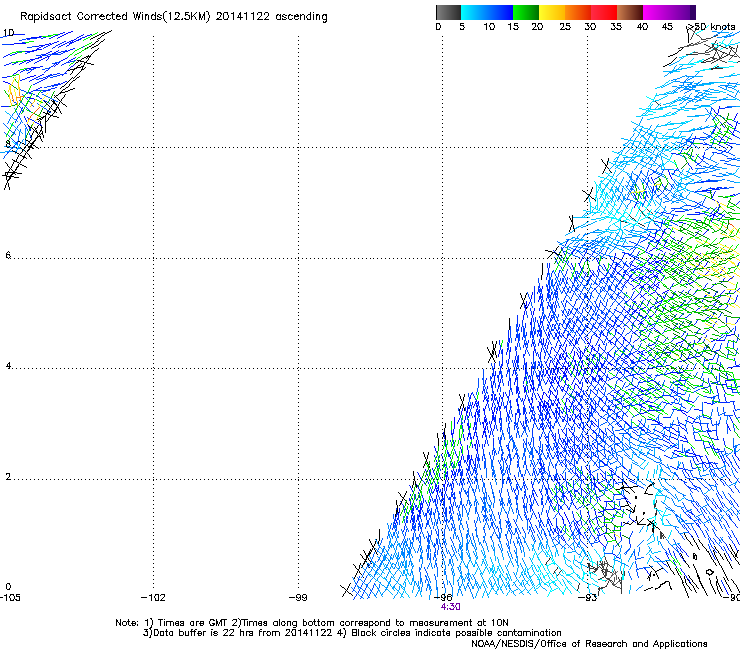This screenshot has height=650, width=740.
Task: Click the brown 35-40 knots color swatch
Action: click(x=630, y=12)
